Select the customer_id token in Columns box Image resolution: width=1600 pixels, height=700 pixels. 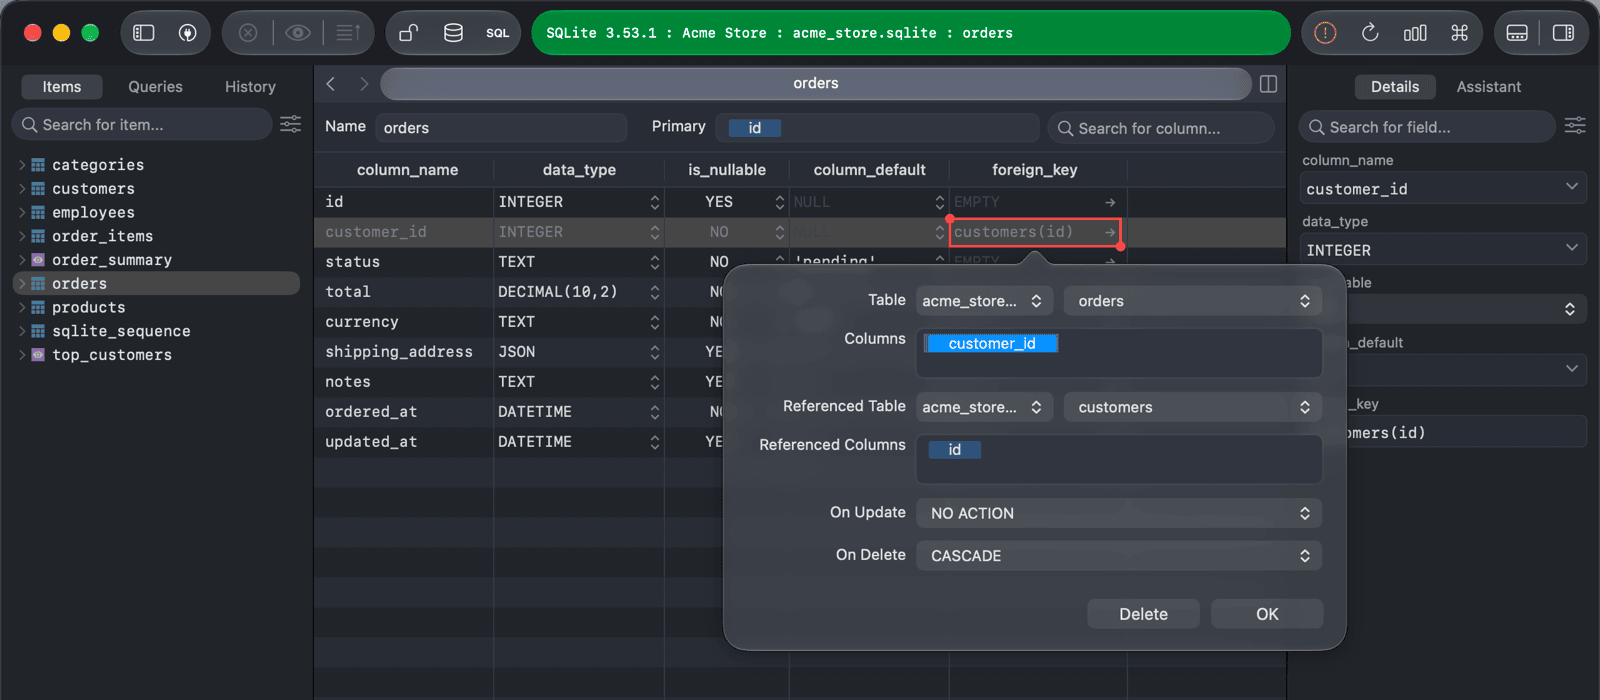coord(991,343)
